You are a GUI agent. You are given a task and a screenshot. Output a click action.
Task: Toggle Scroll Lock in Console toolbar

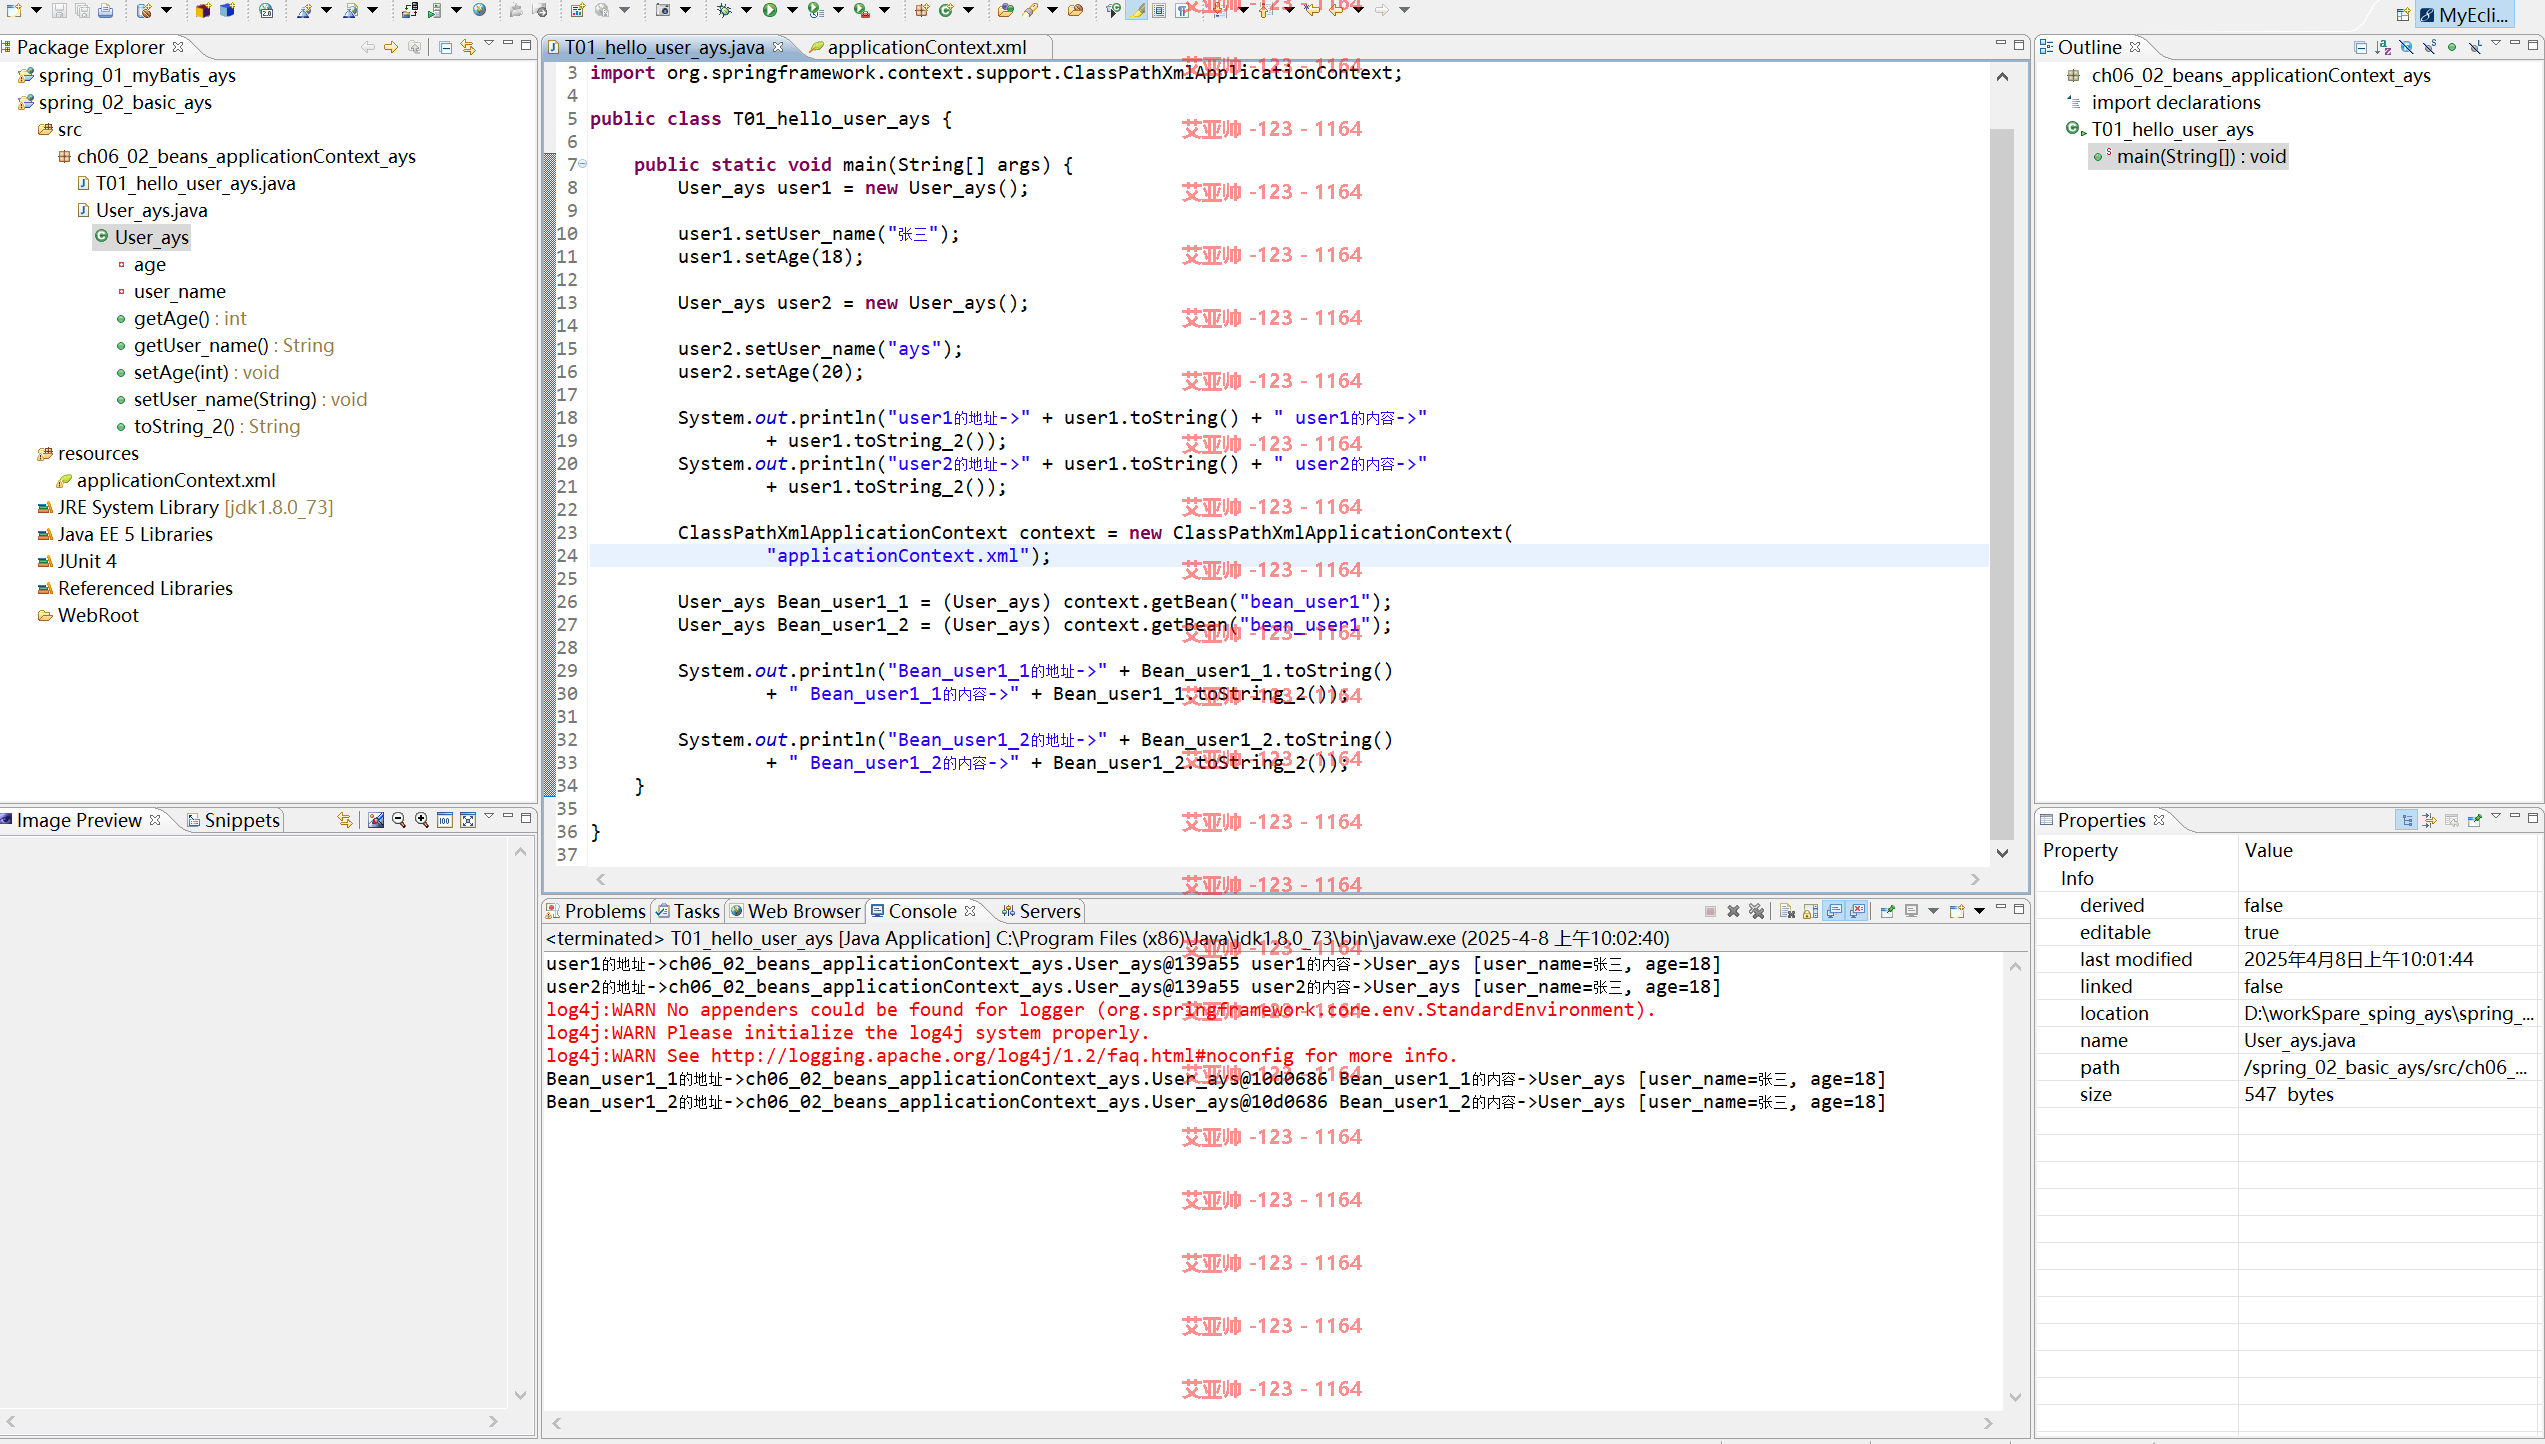coord(1810,911)
